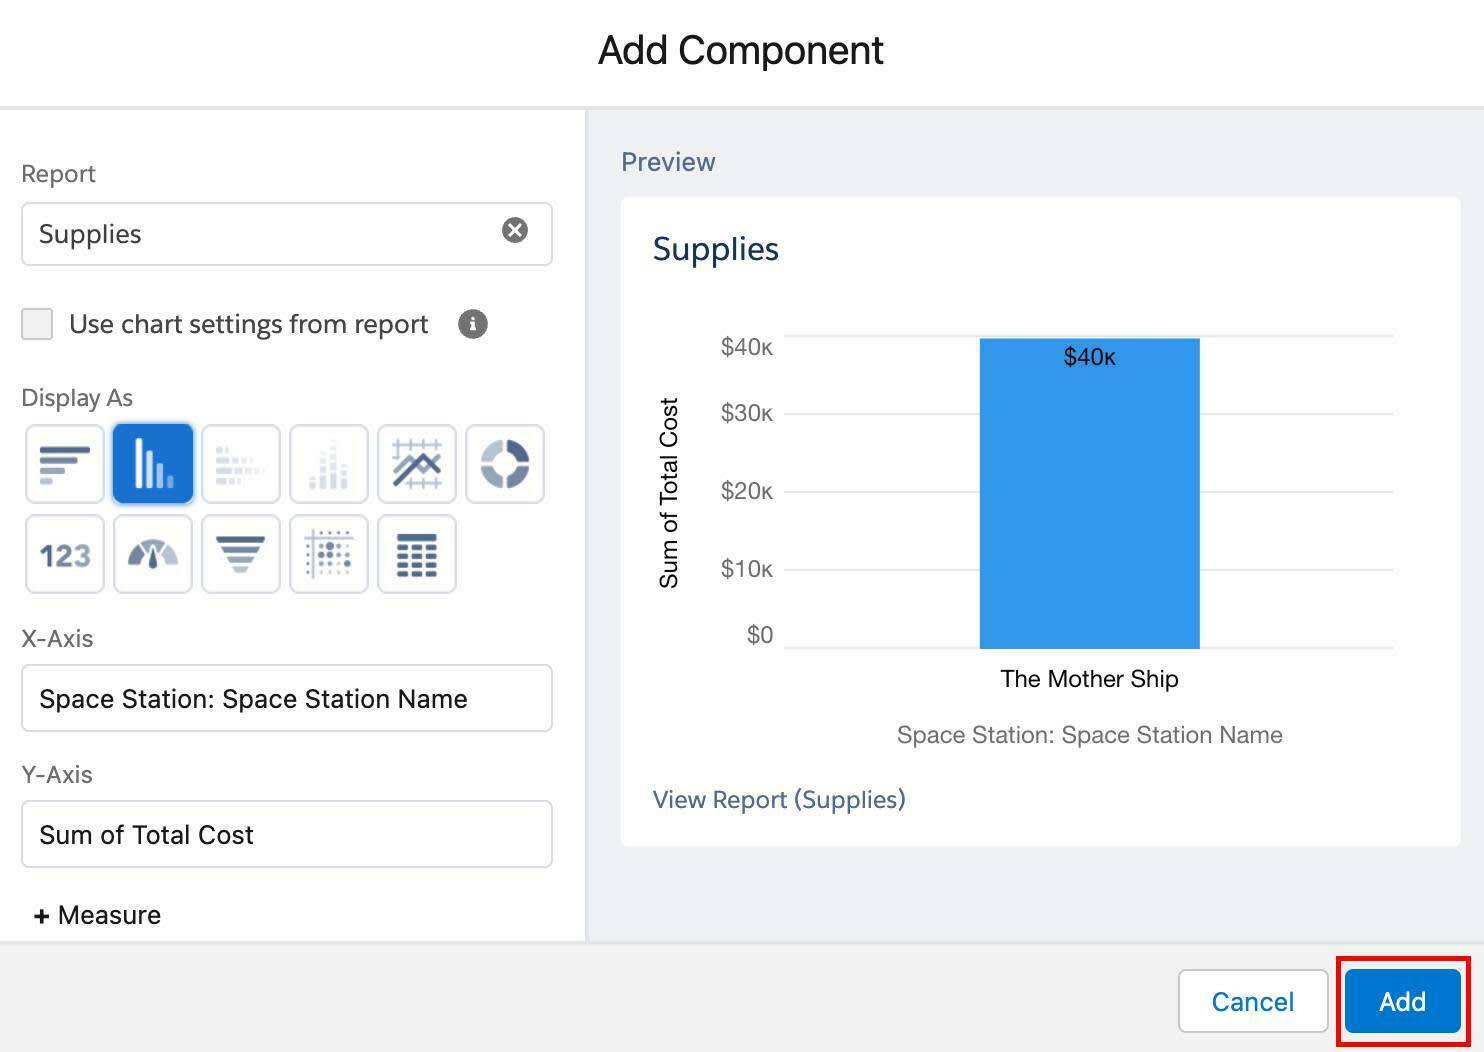Viewport: 1484px width, 1052px height.
Task: Choose the stacked horizontal bar chart icon
Action: click(241, 464)
